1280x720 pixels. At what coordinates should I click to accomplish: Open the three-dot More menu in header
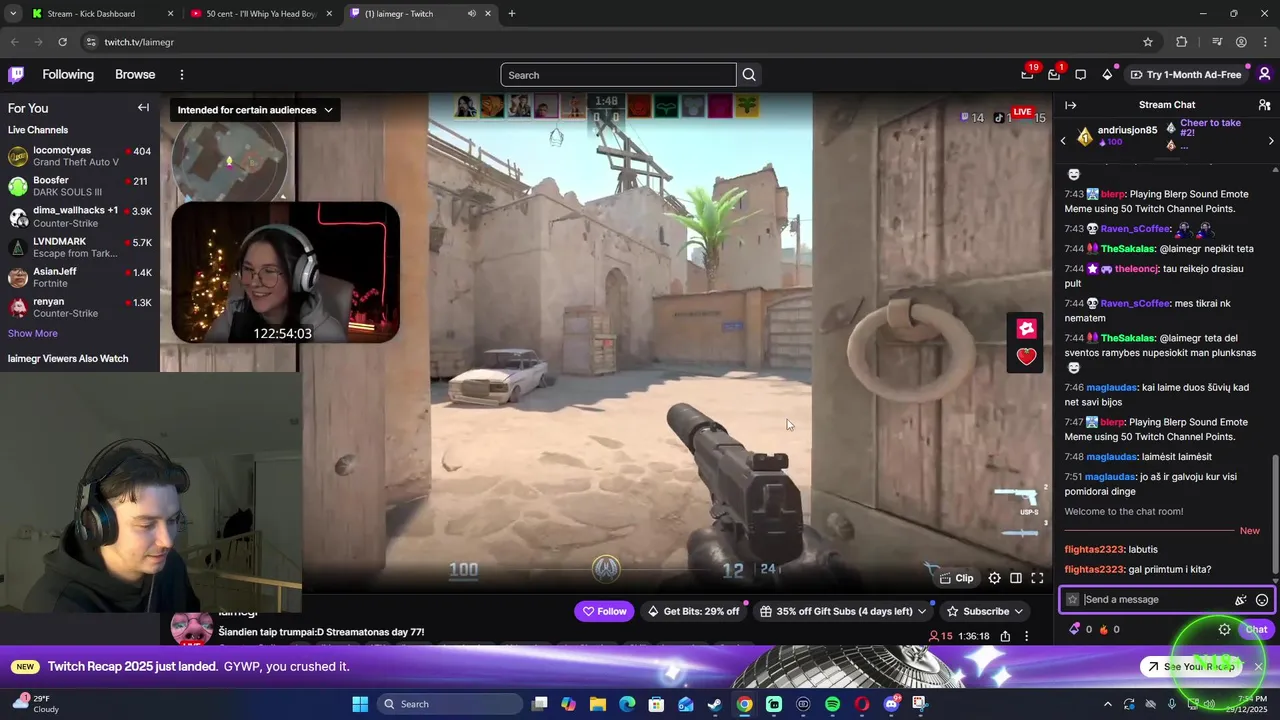point(181,75)
